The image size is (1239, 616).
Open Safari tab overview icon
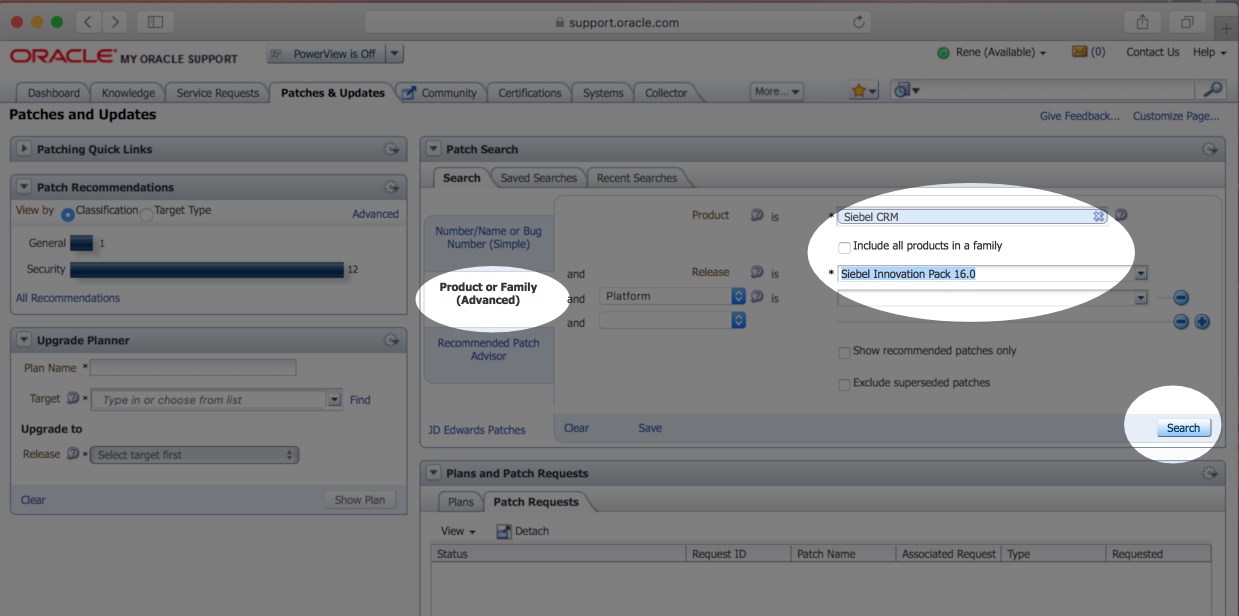1187,22
